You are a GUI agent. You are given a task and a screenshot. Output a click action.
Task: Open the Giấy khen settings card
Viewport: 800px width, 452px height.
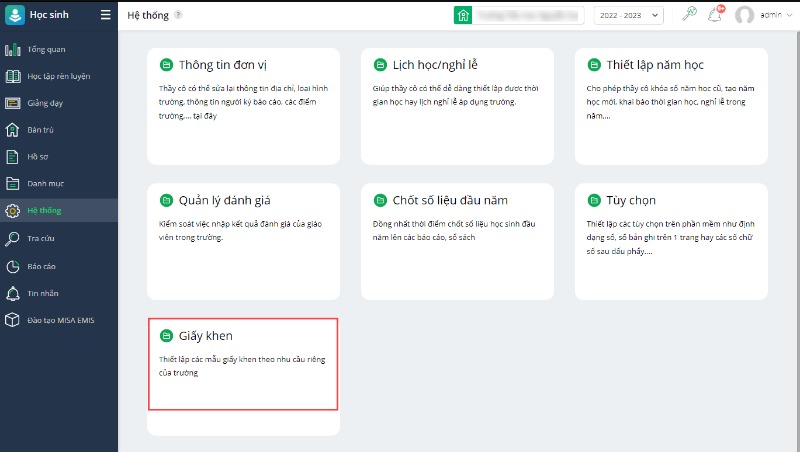click(x=243, y=363)
